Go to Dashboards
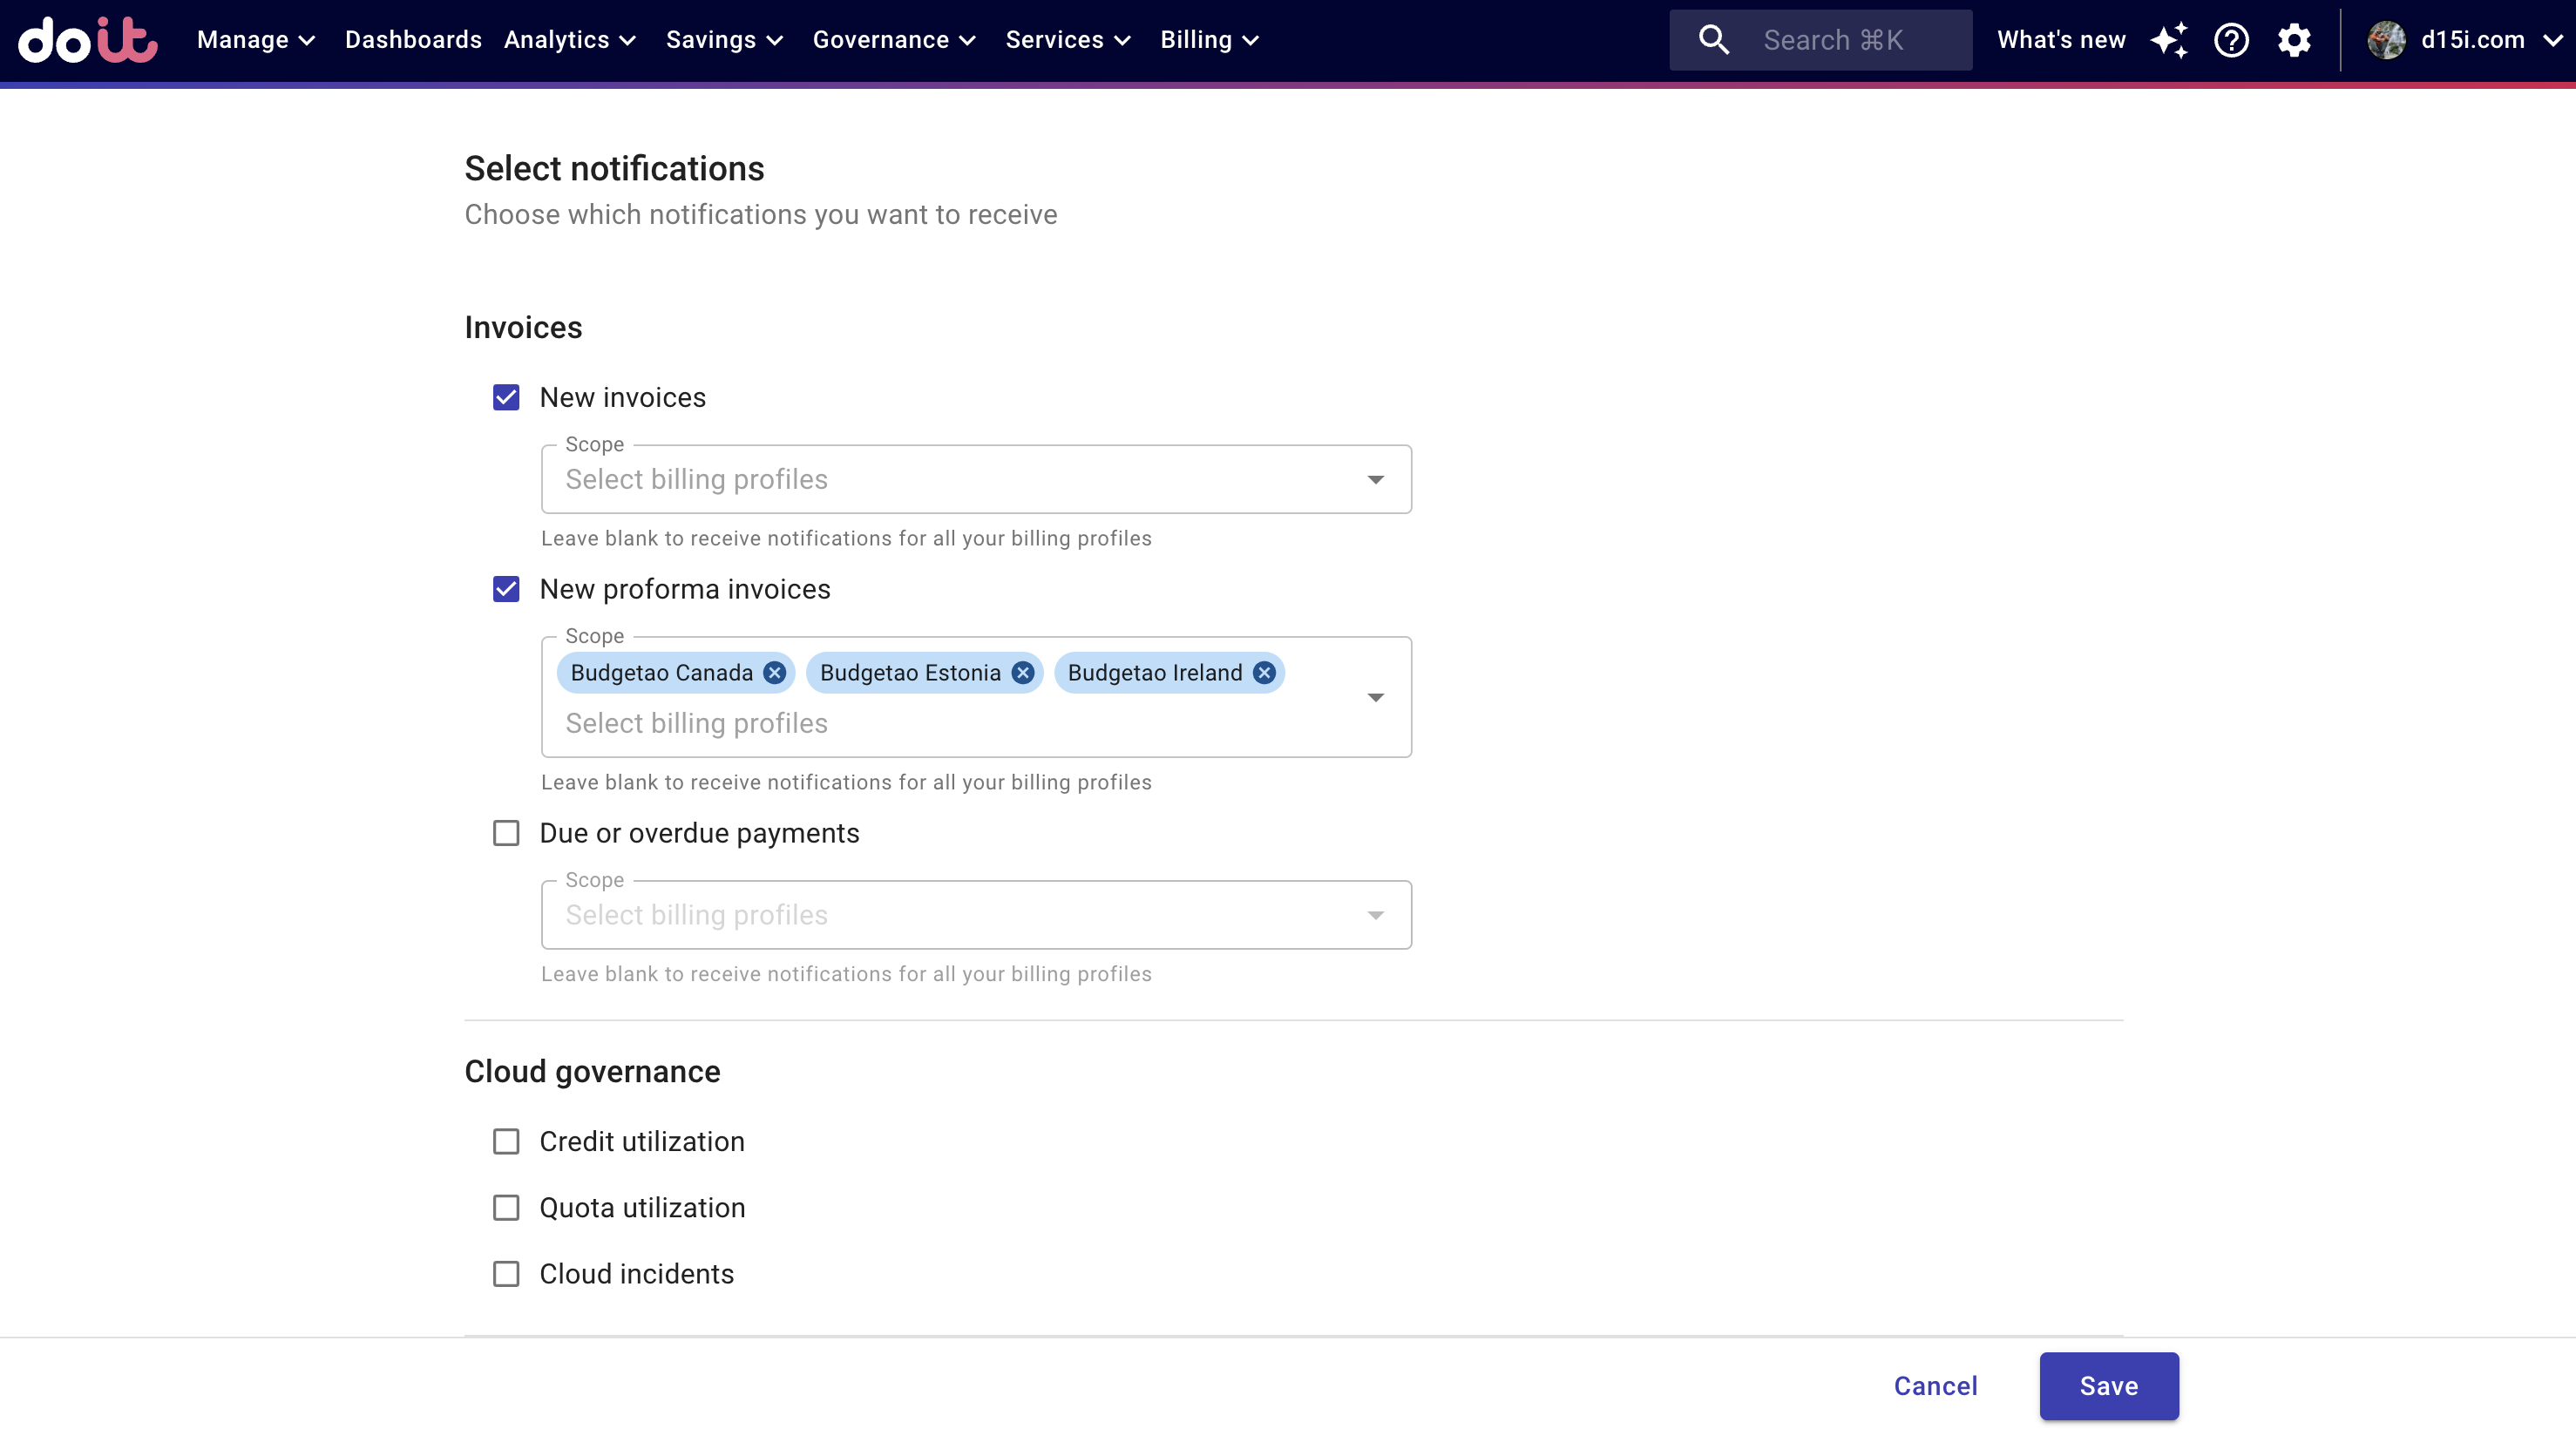Viewport: 2576px width, 1429px height. [413, 40]
